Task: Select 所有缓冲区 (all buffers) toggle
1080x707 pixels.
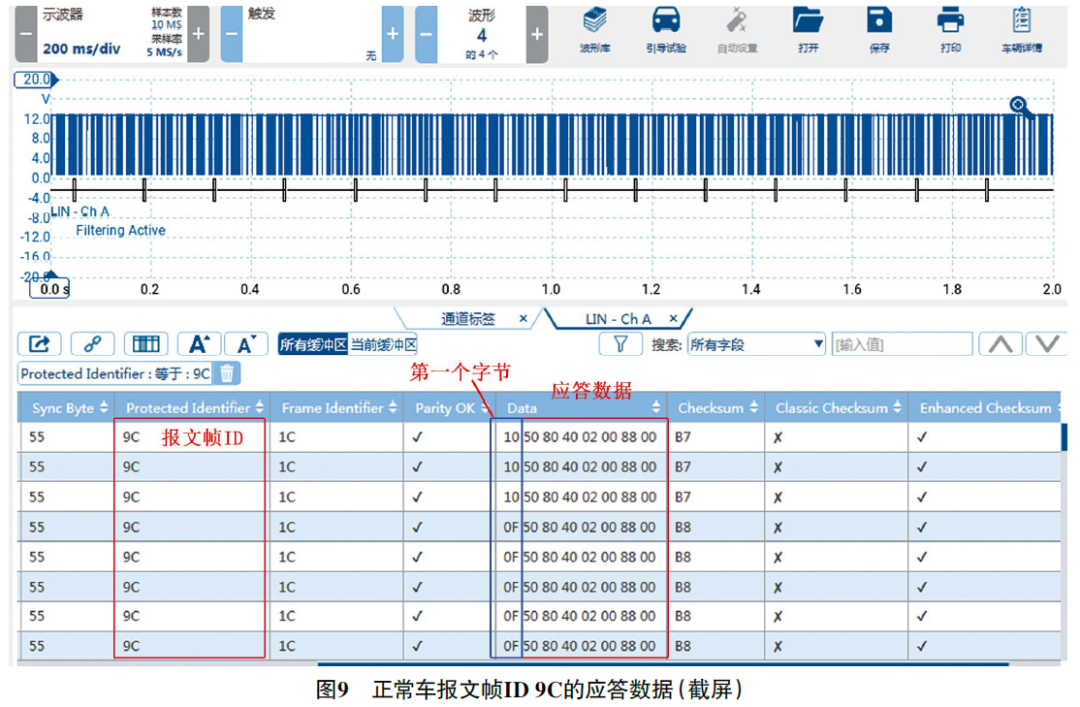Action: [x=312, y=344]
